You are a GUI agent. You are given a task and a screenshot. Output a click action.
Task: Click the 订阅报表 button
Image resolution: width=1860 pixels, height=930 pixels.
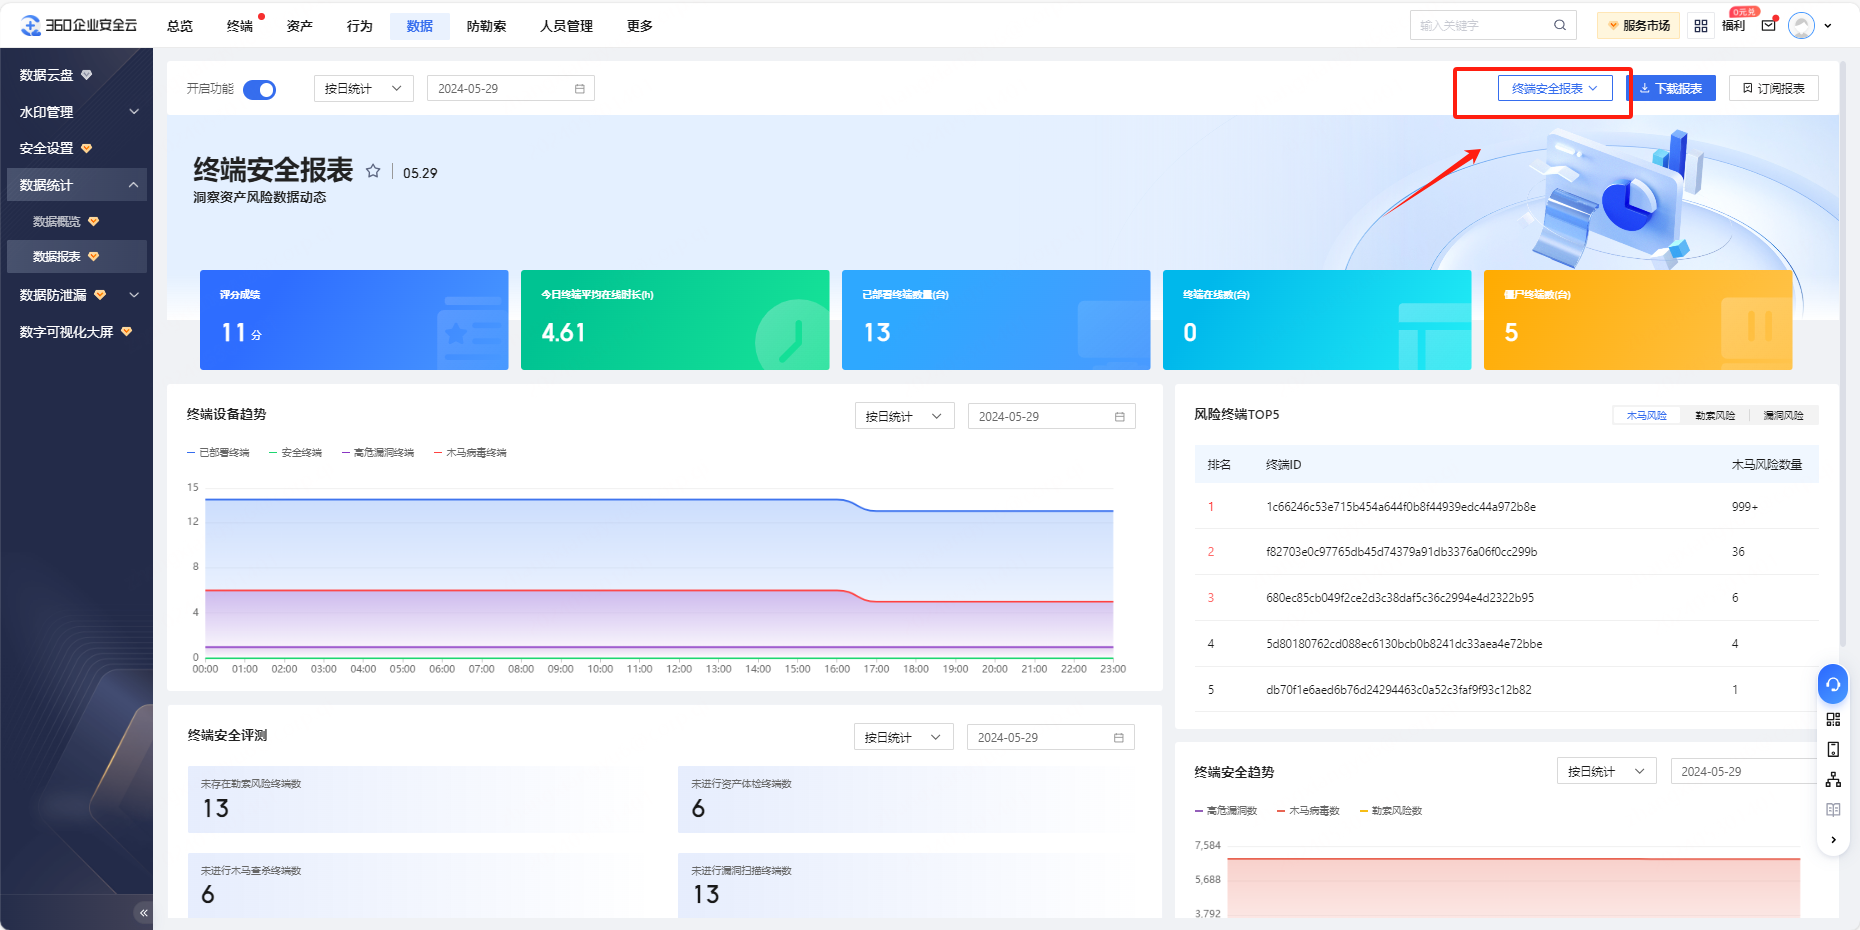pyautogui.click(x=1773, y=89)
